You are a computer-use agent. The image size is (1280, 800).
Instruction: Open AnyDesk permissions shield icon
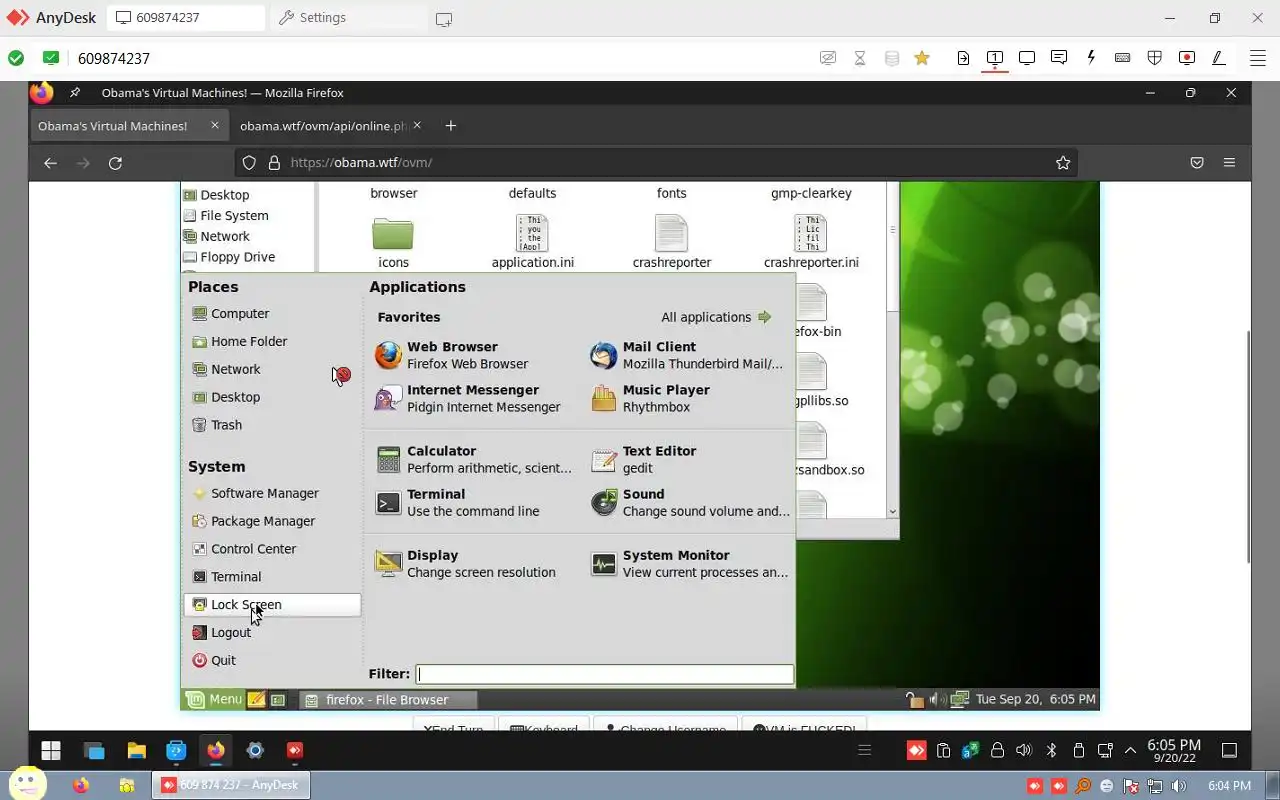tap(1155, 58)
